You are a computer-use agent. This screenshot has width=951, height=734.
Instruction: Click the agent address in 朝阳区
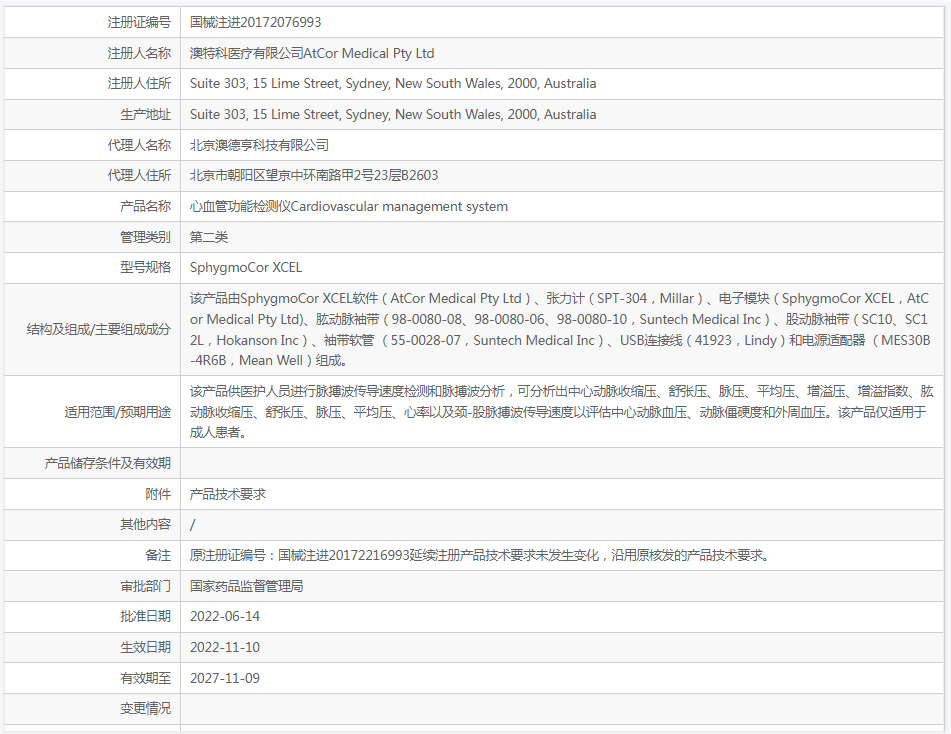tap(314, 175)
